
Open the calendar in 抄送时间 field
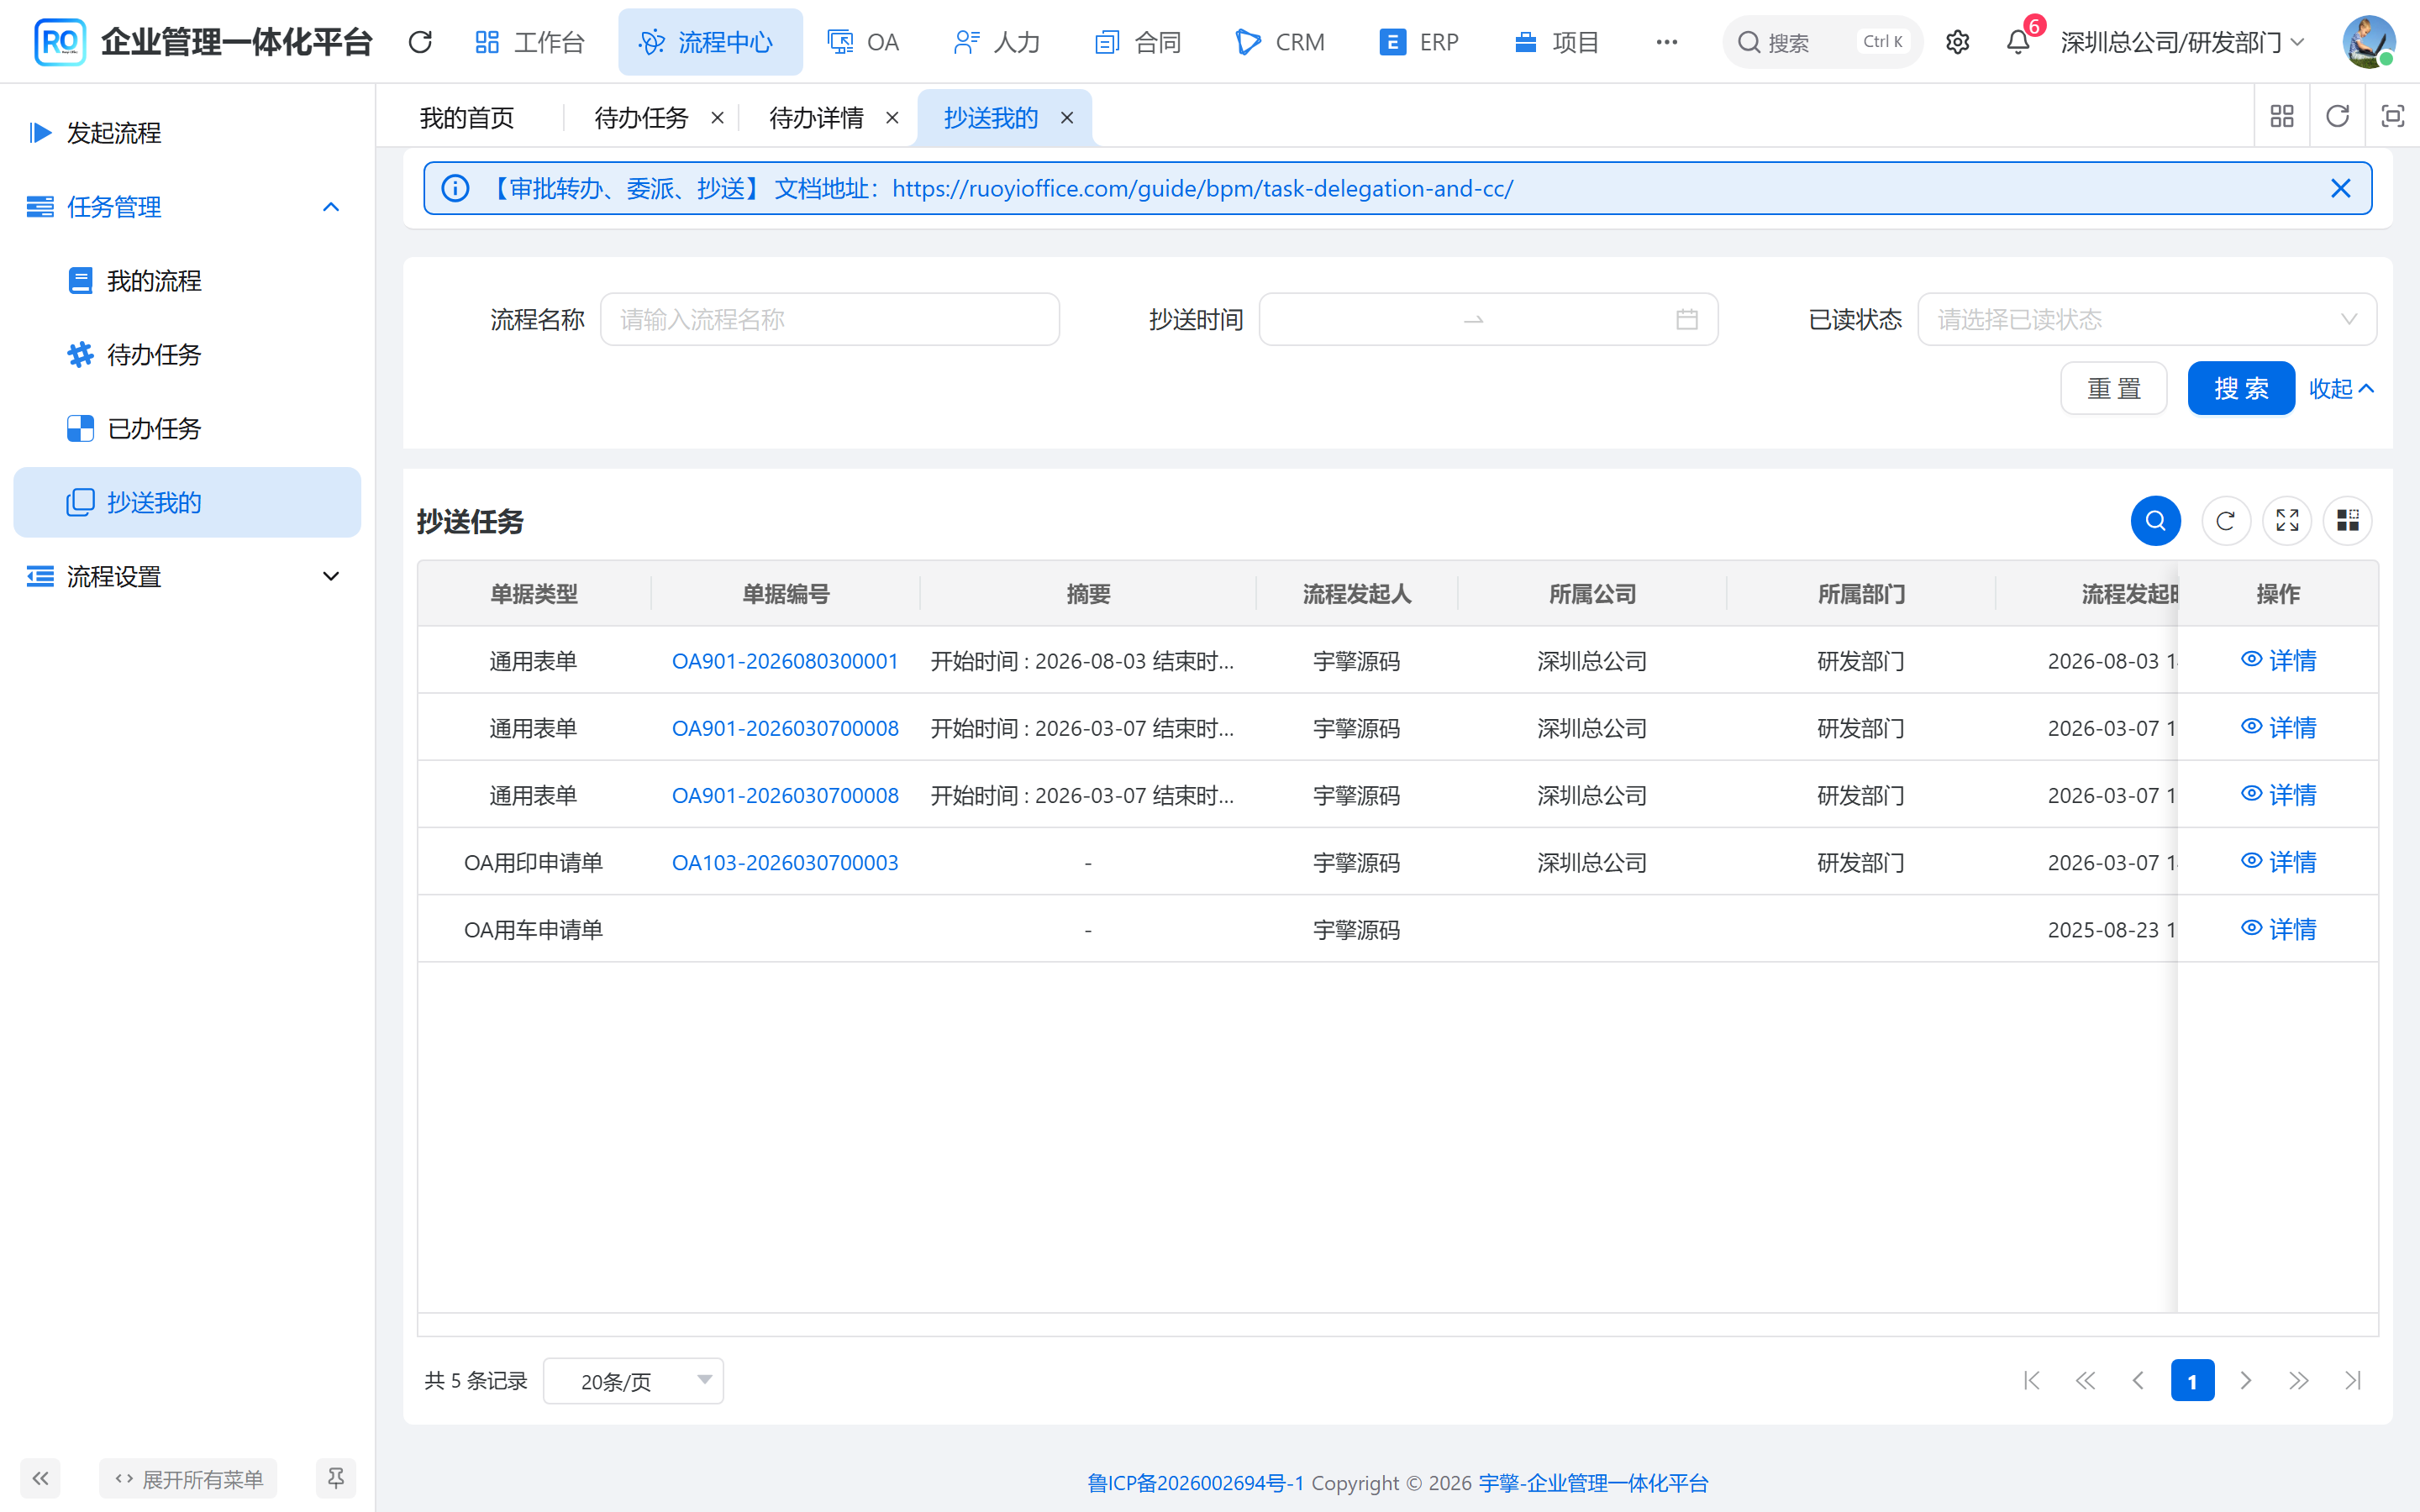[x=1686, y=320]
